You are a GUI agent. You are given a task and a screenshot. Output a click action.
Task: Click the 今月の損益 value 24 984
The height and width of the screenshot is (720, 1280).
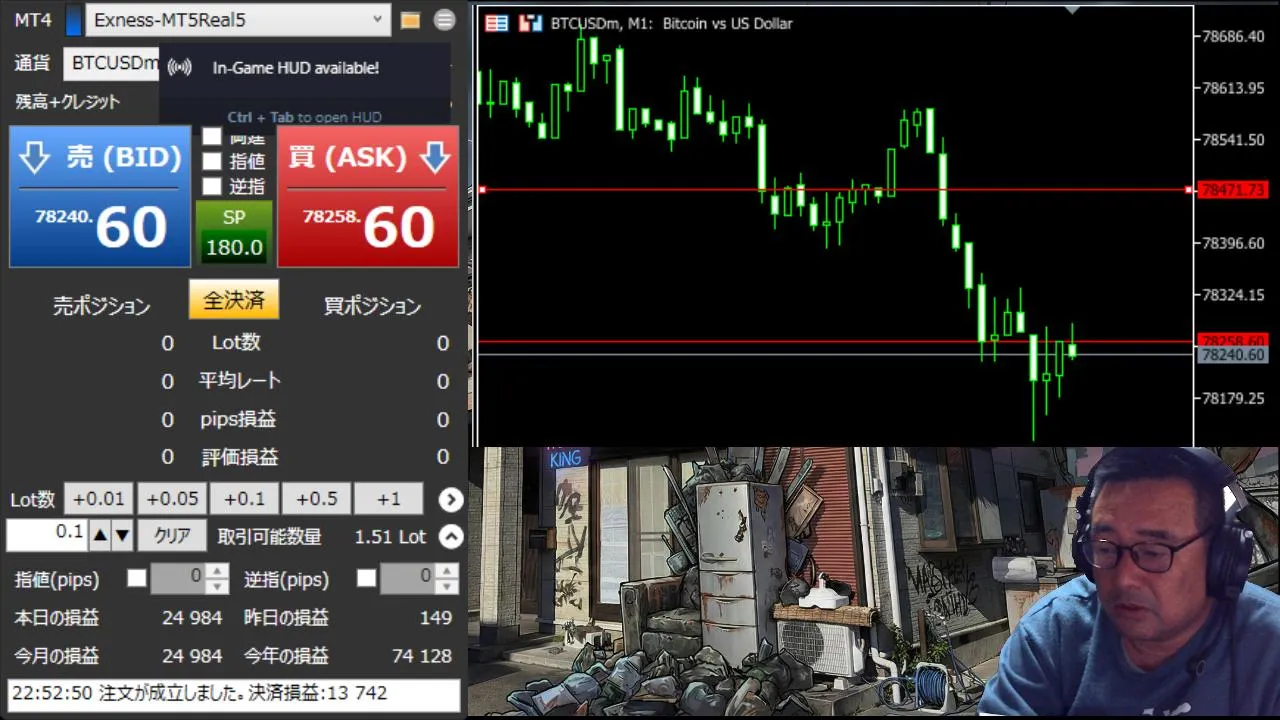click(x=192, y=657)
